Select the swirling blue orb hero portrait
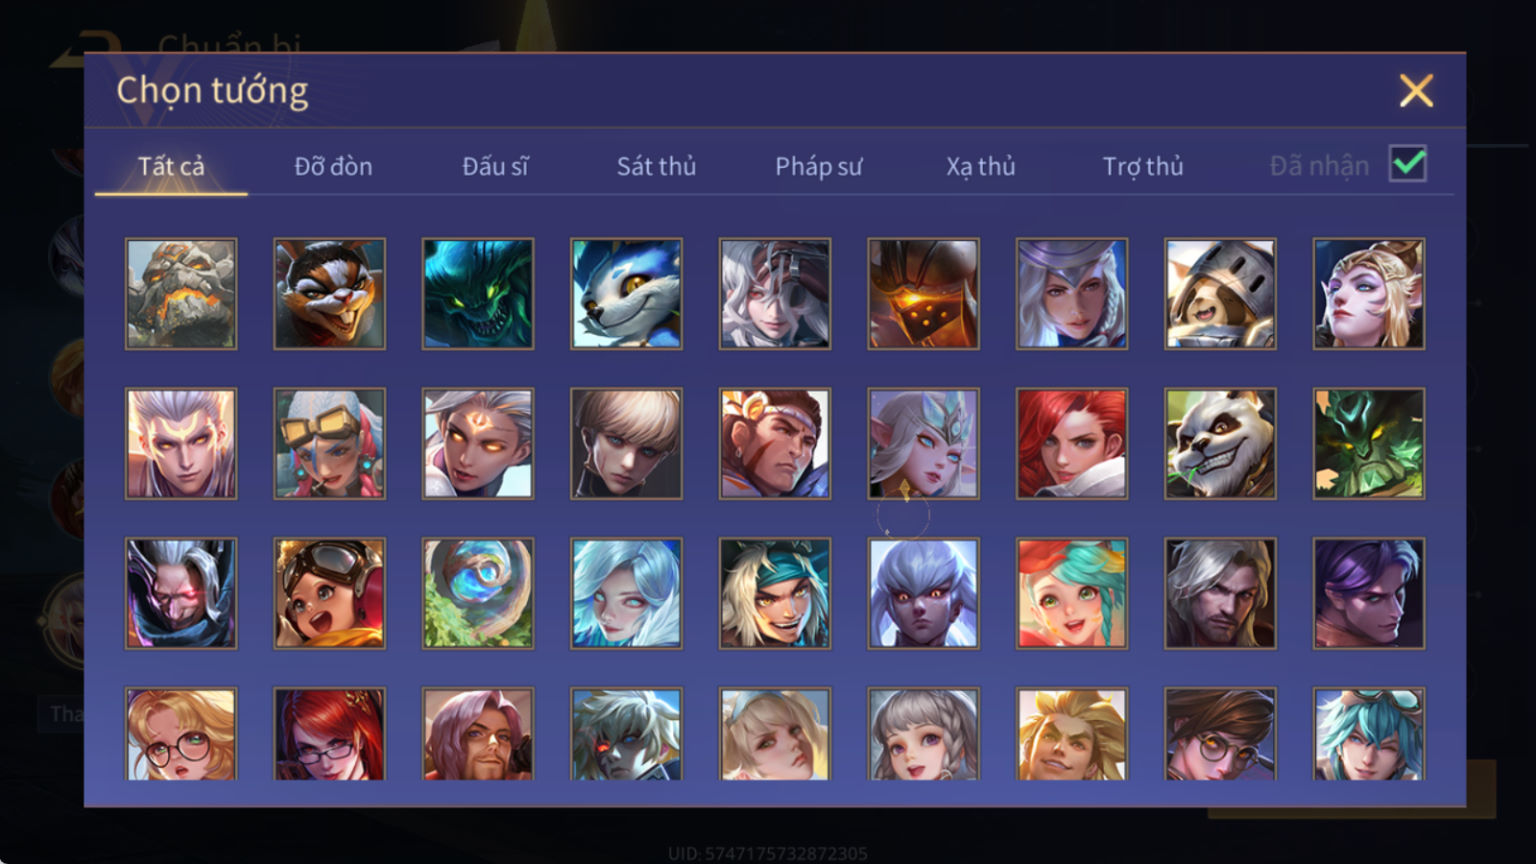The image size is (1536, 864). pos(478,594)
